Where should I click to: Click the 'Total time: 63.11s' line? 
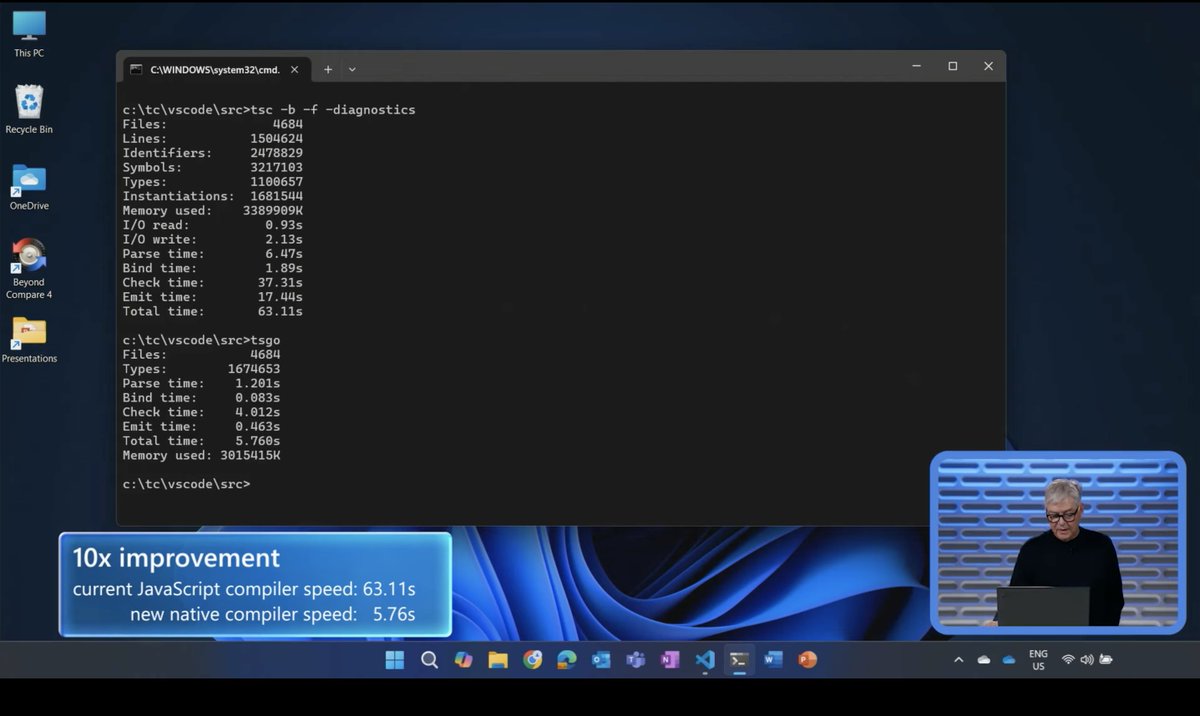pos(213,311)
